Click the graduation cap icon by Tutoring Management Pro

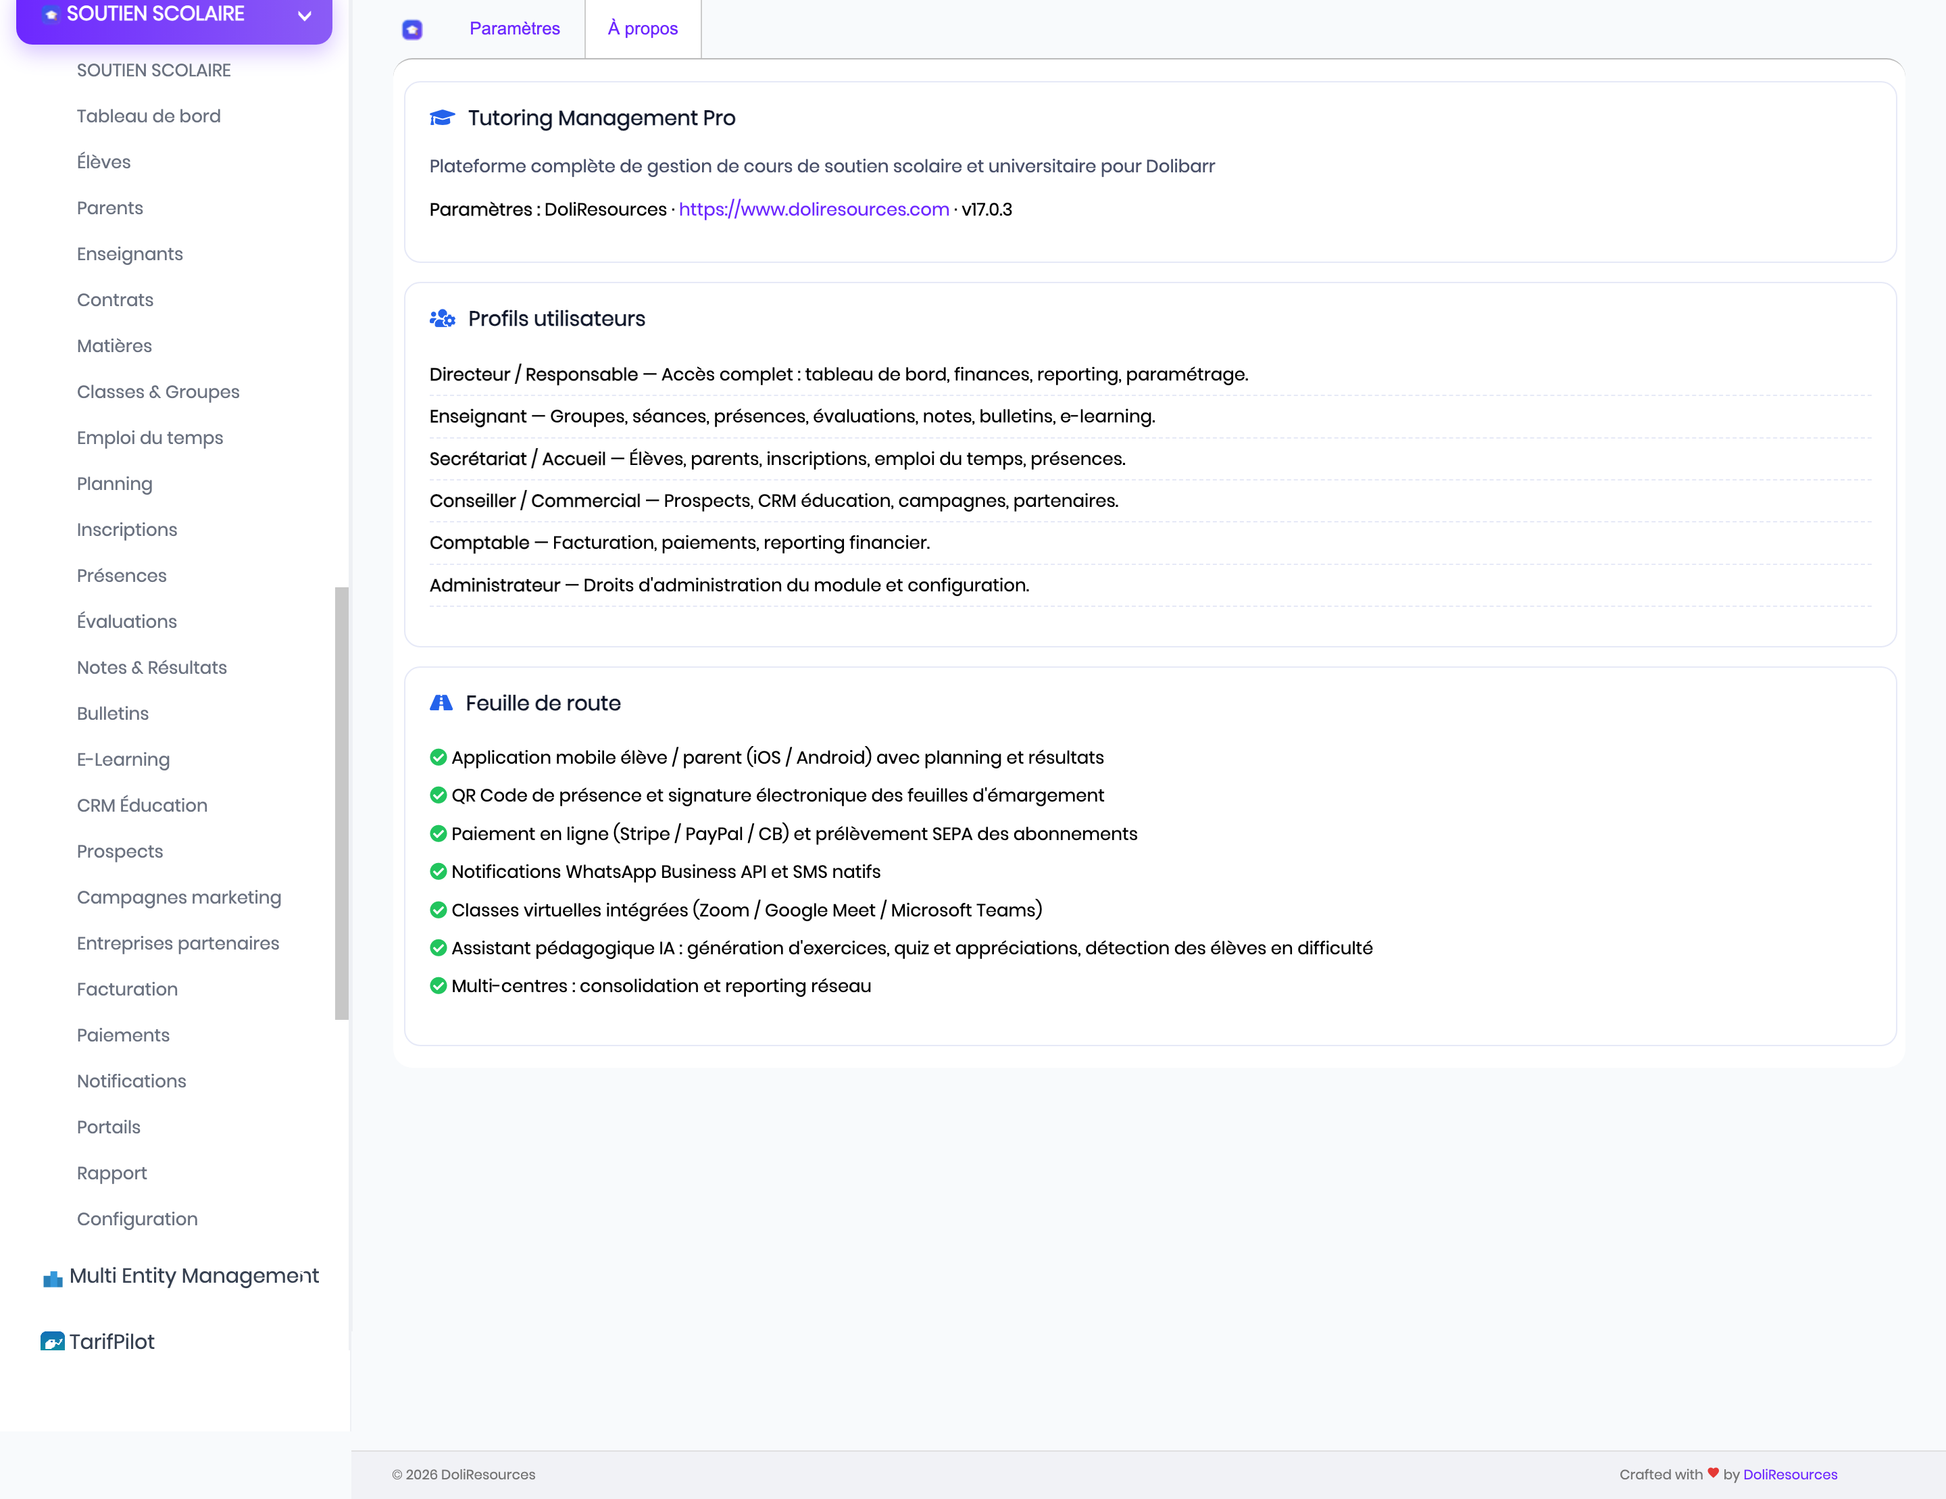point(442,118)
